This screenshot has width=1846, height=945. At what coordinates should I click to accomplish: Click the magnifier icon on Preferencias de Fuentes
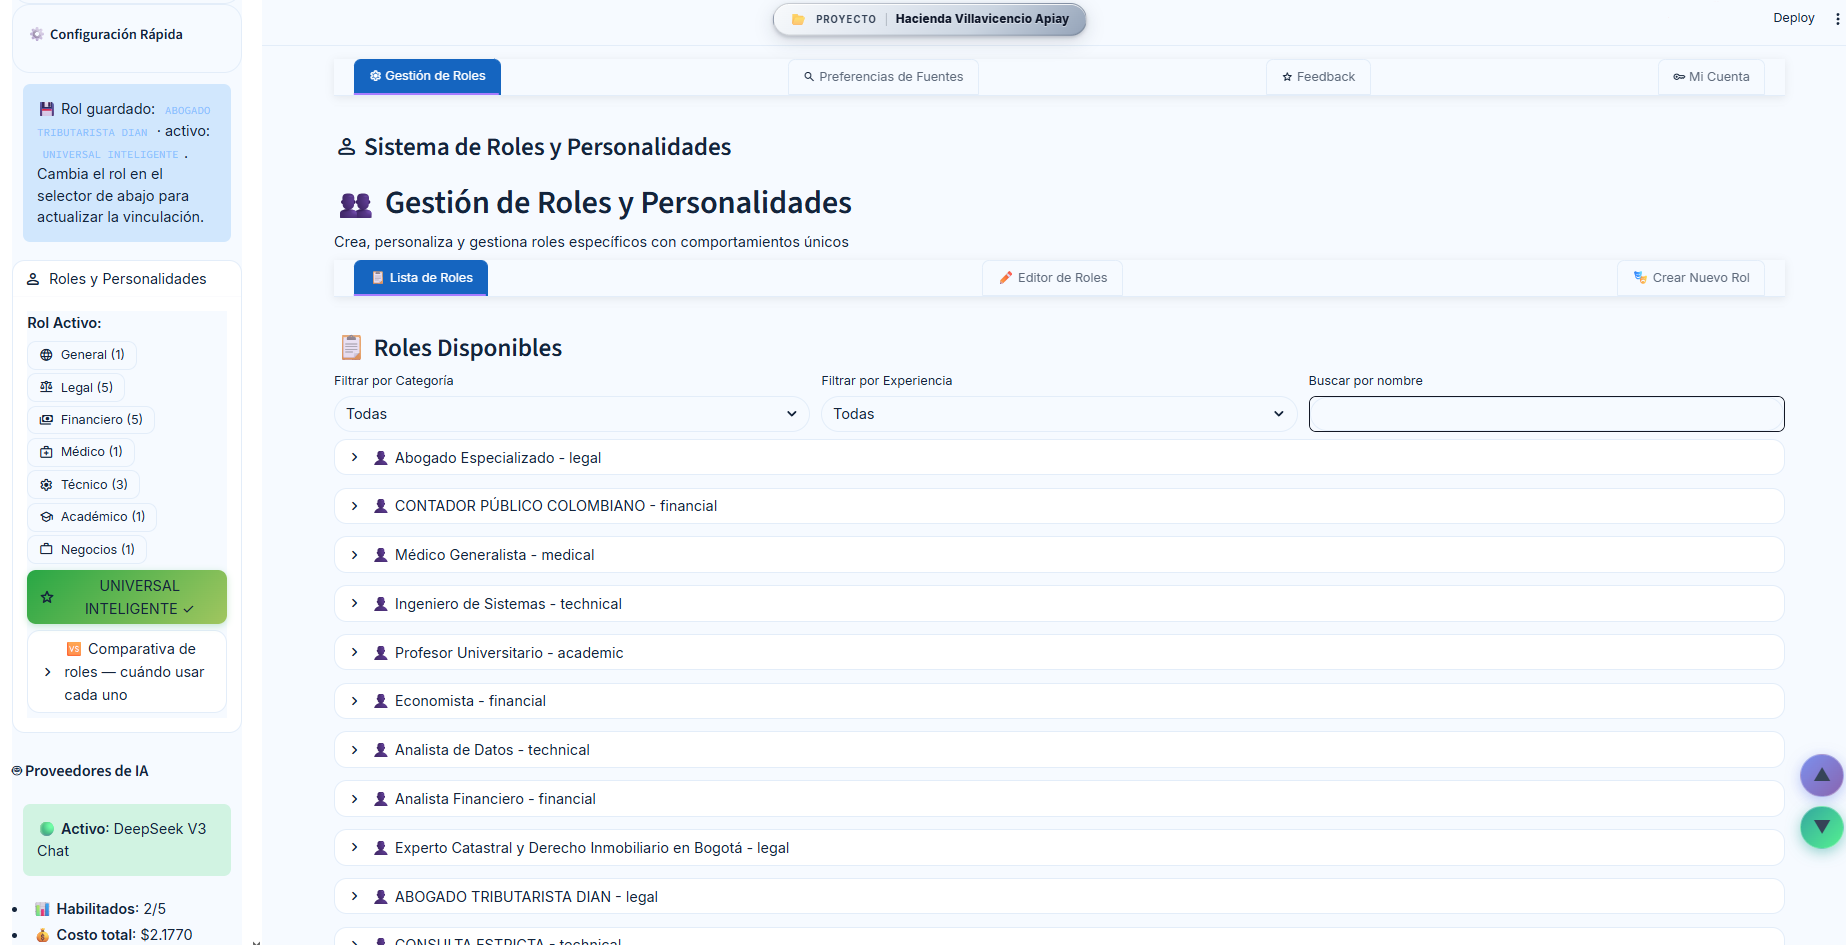(x=809, y=77)
